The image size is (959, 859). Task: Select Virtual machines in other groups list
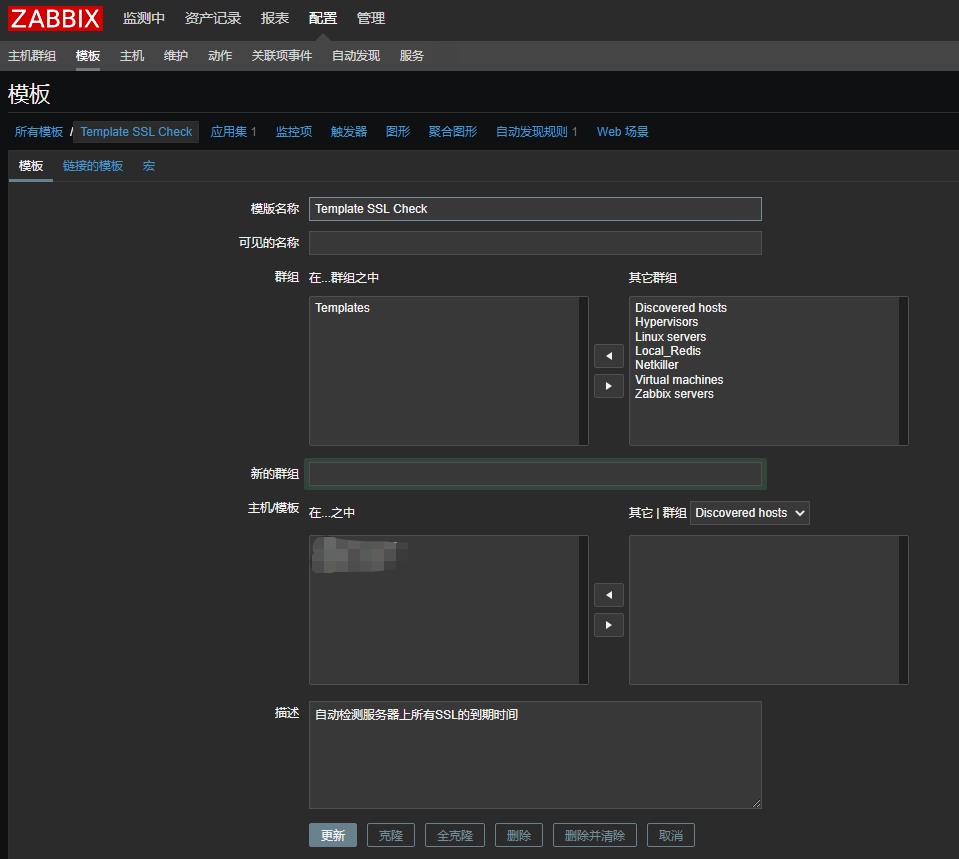tap(679, 380)
